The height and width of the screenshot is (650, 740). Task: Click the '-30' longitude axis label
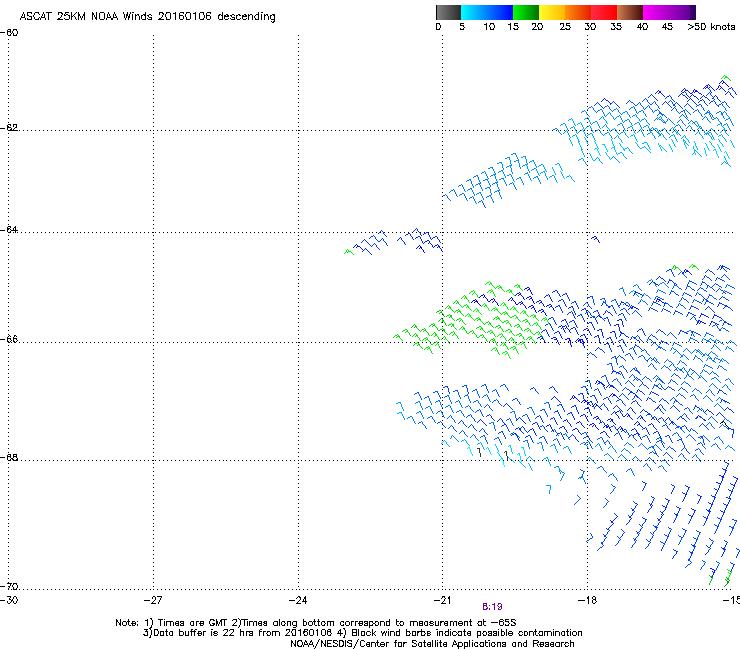9,600
